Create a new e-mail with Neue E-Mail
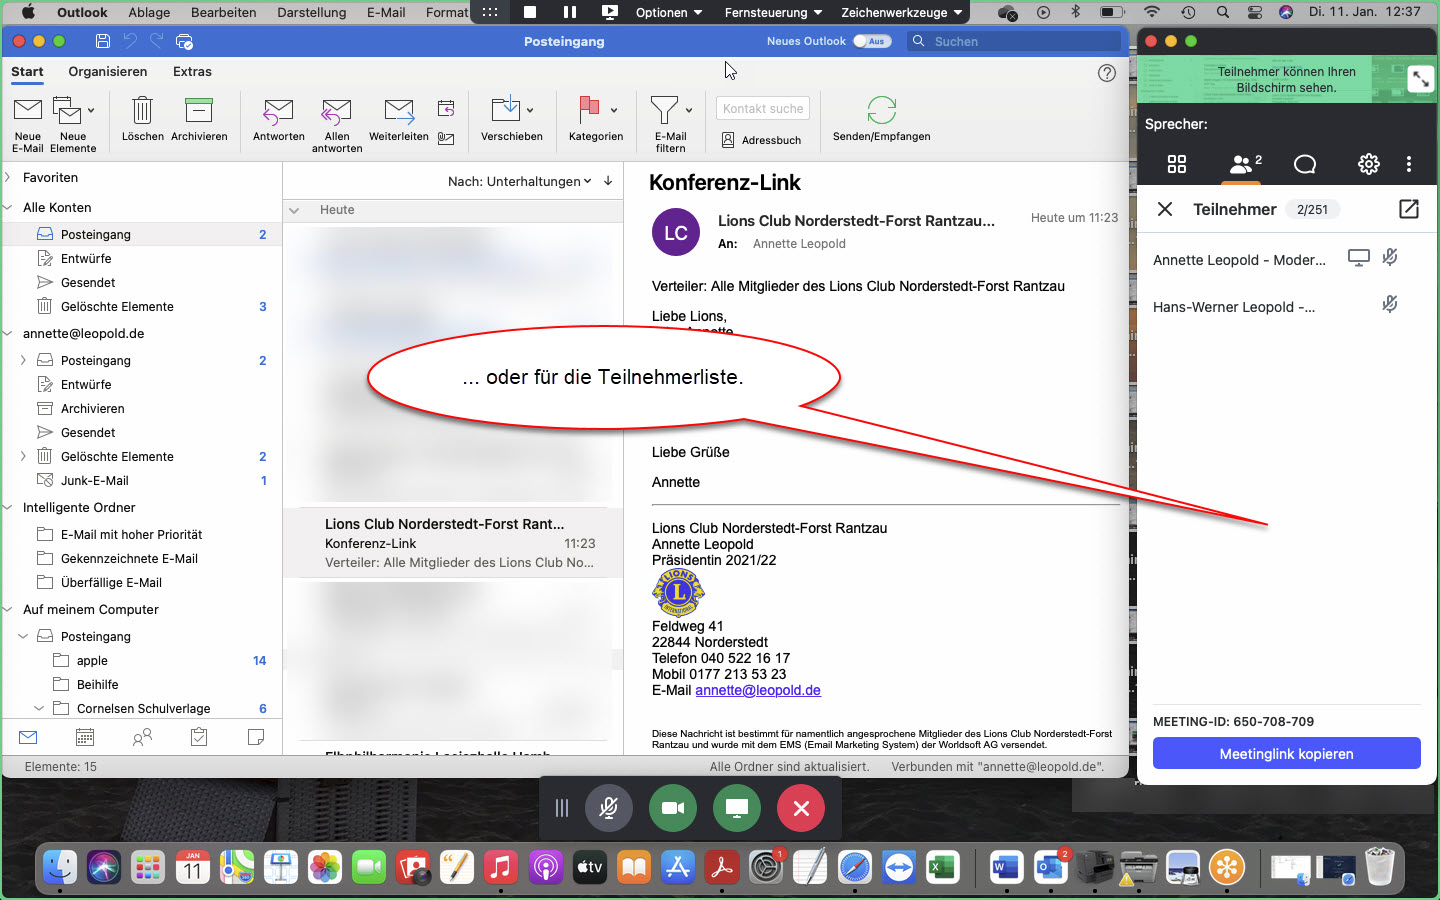1440x900 pixels. click(x=28, y=124)
